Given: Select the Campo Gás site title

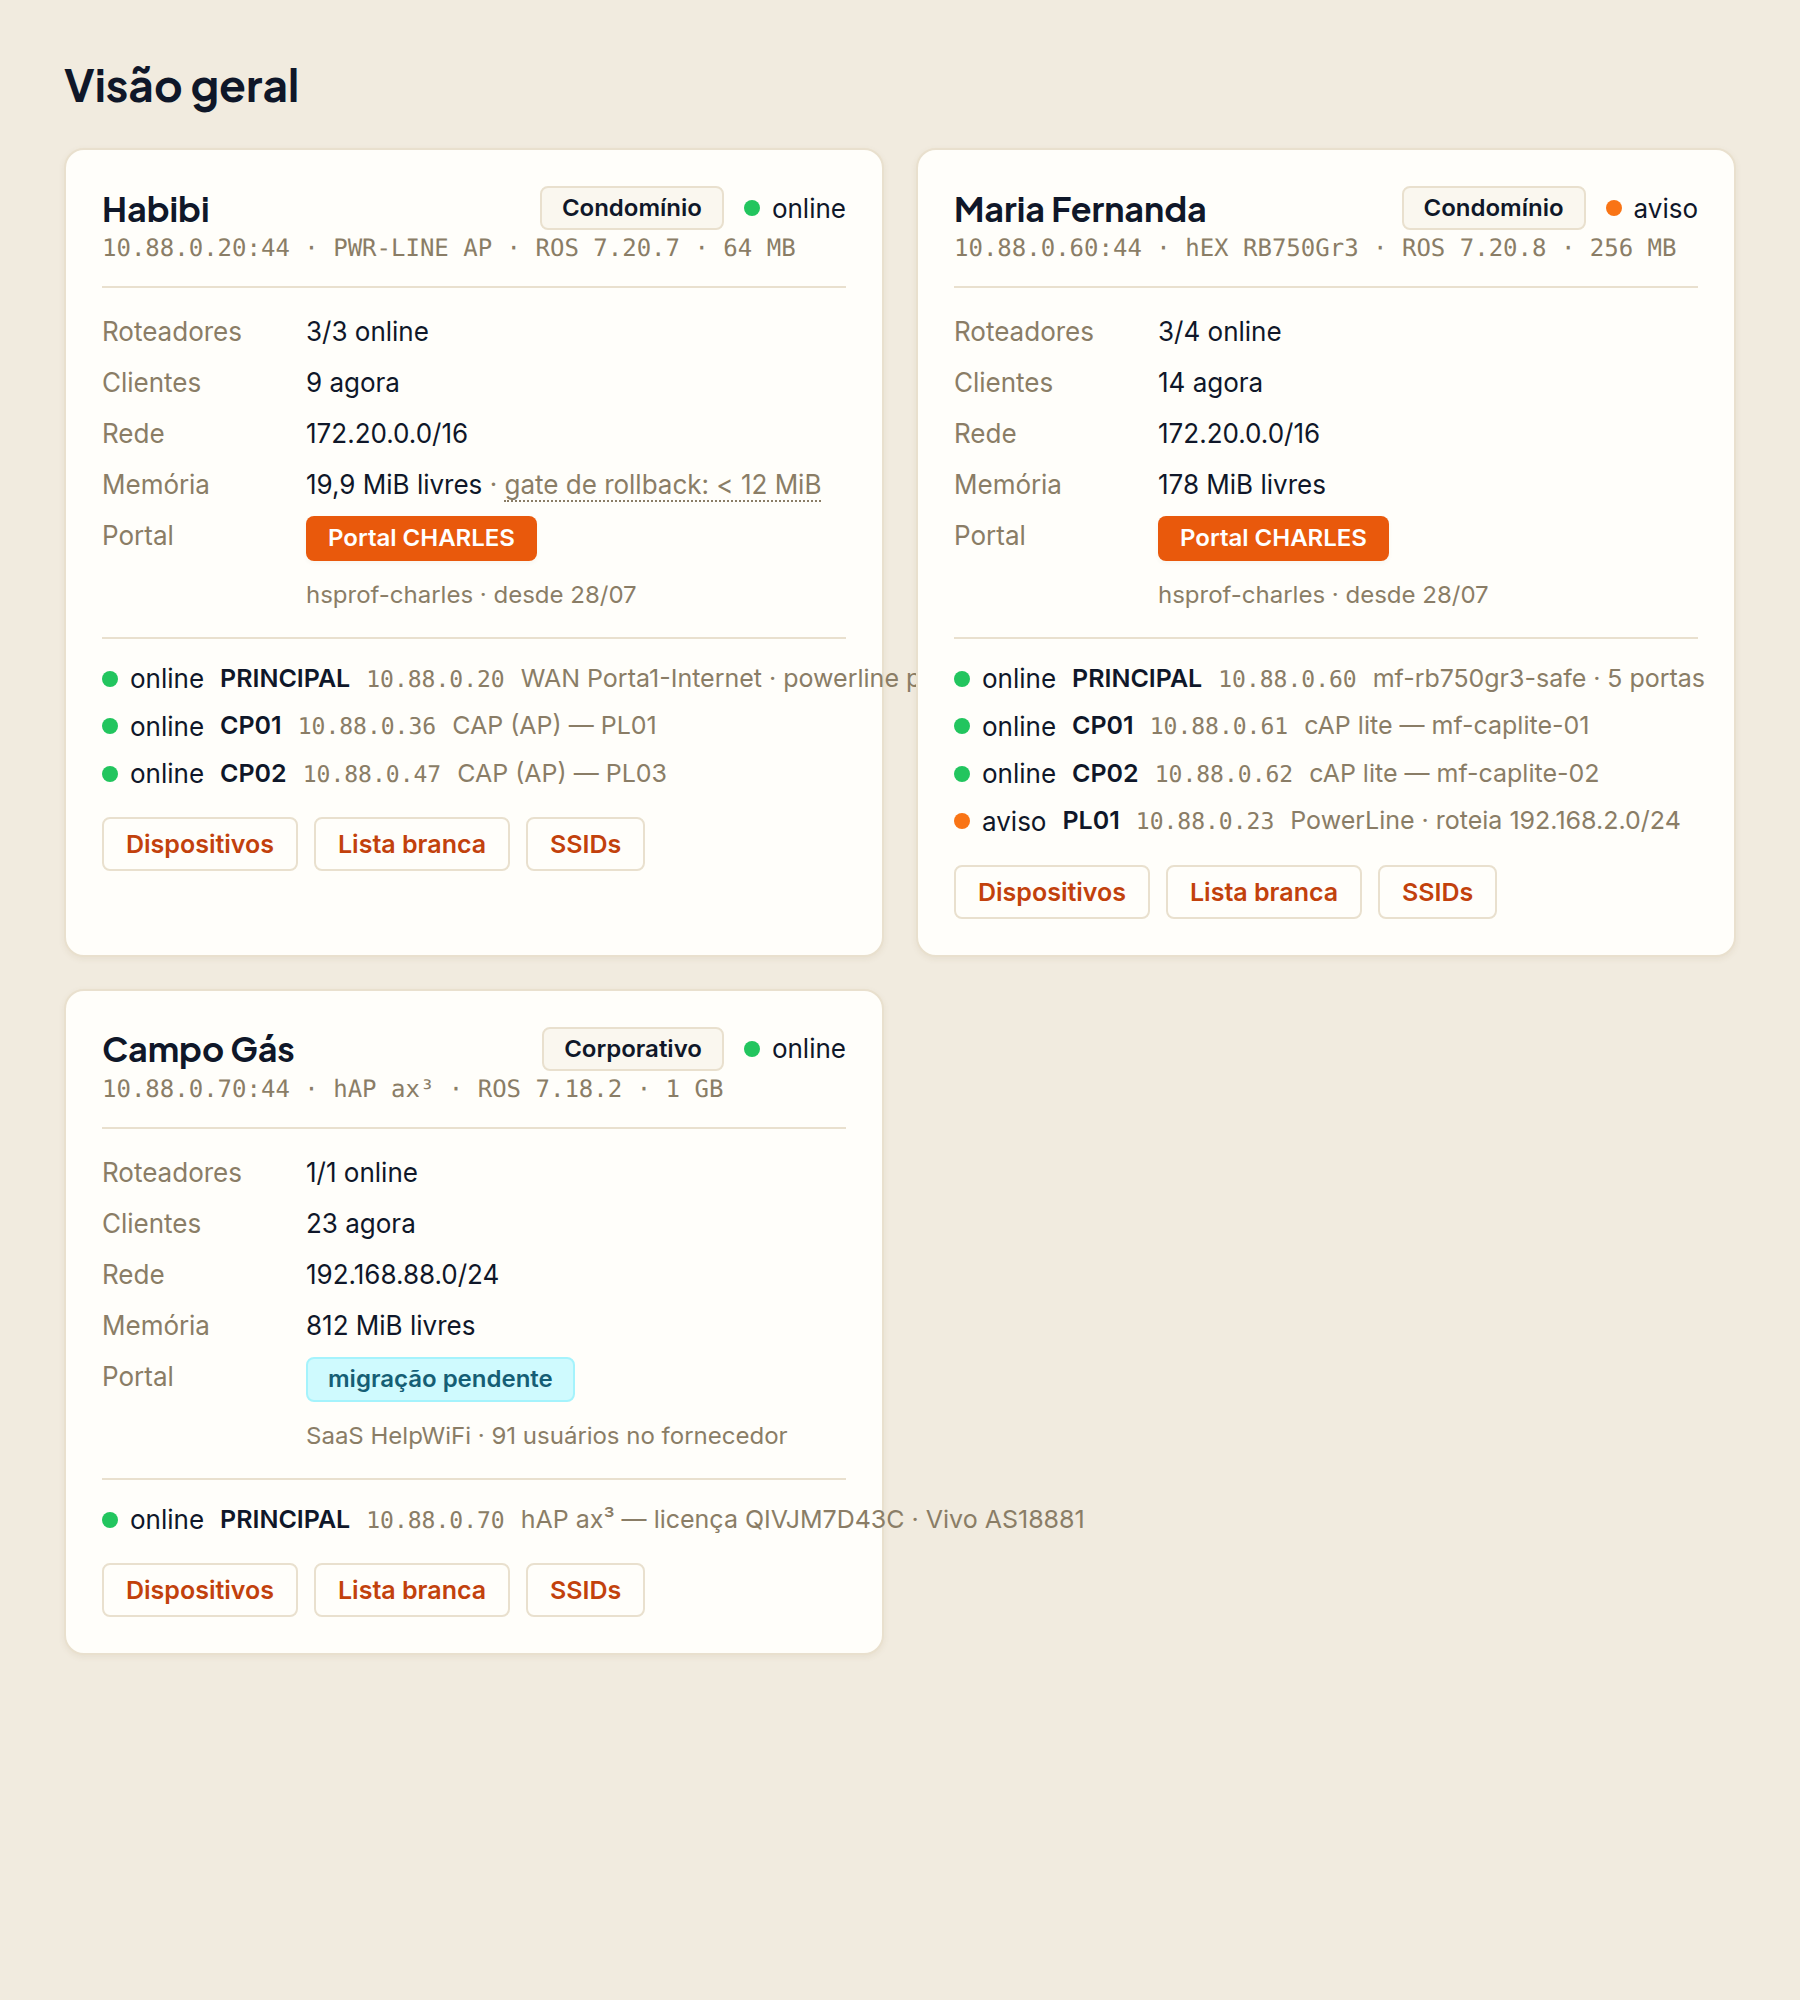Looking at the screenshot, I should (x=198, y=1050).
